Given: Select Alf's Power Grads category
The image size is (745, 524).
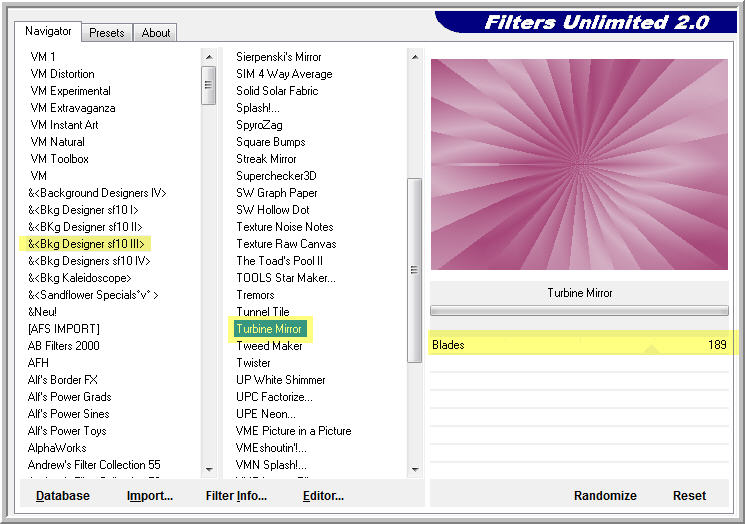Looking at the screenshot, I should [69, 397].
